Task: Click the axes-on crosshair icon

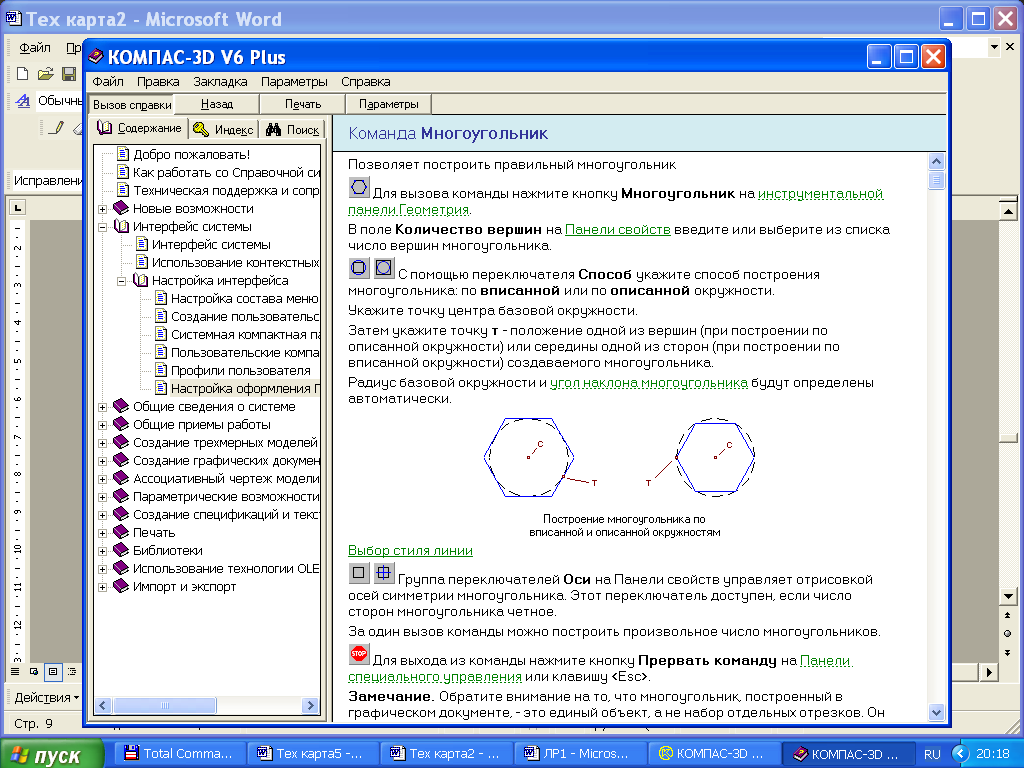Action: [x=383, y=573]
